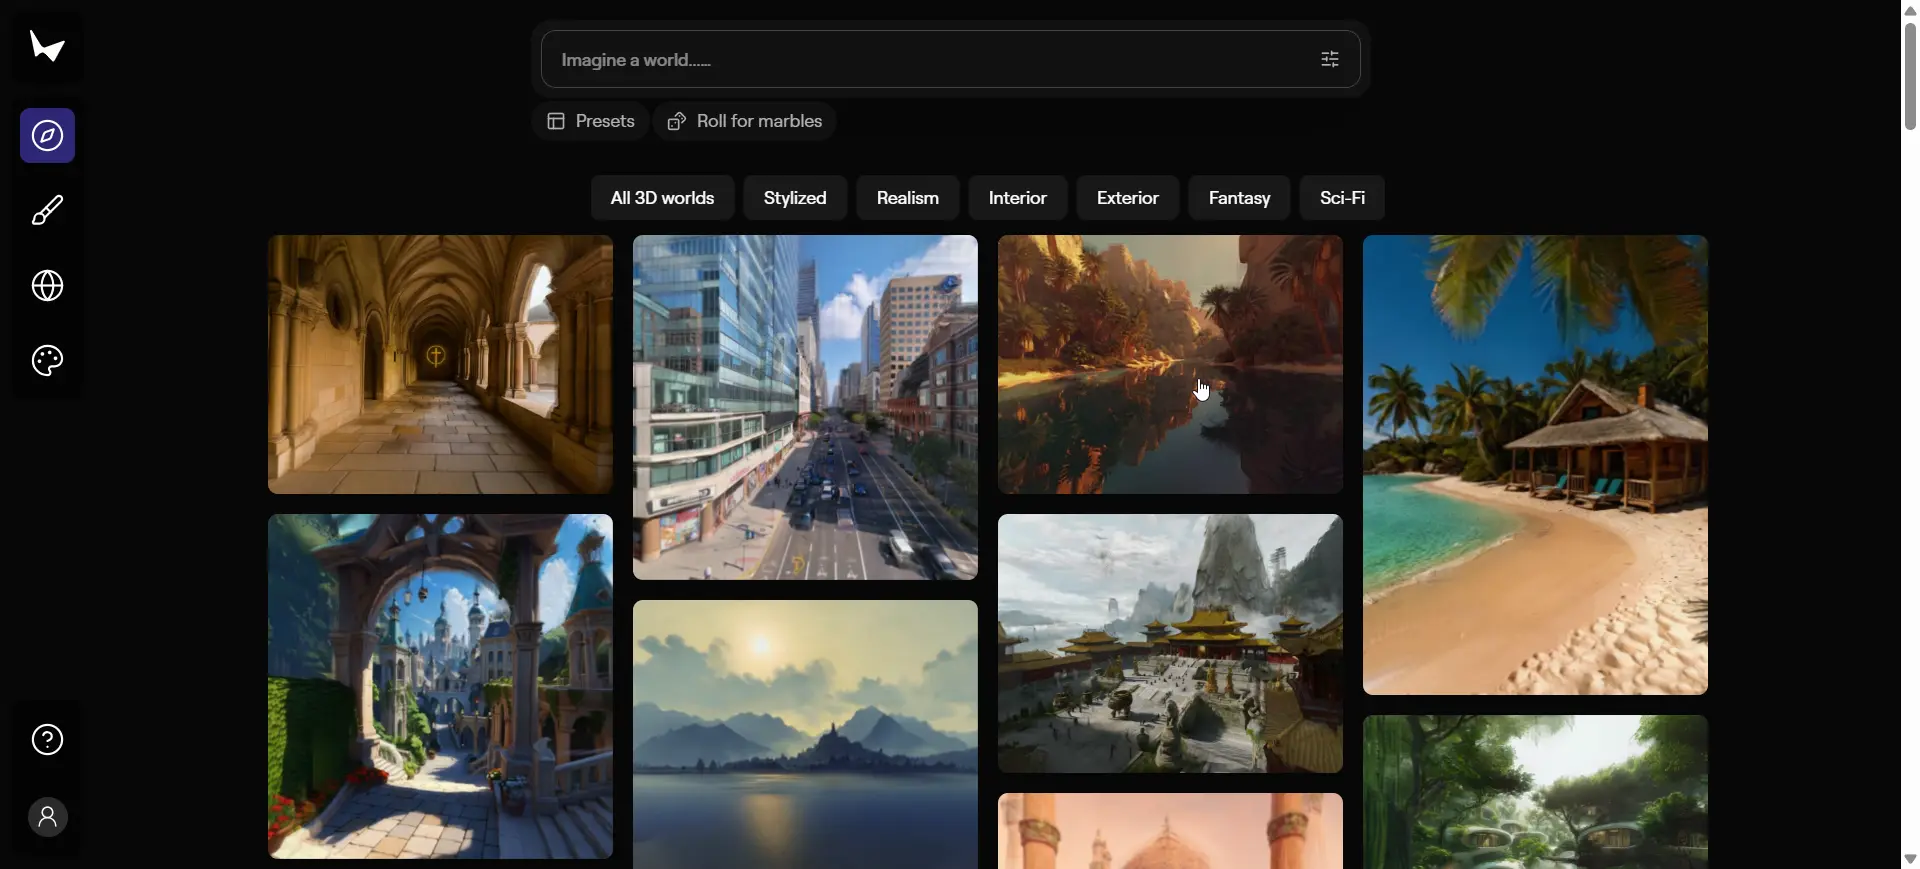
Task: Filter worlds by Realism
Action: click(x=907, y=198)
